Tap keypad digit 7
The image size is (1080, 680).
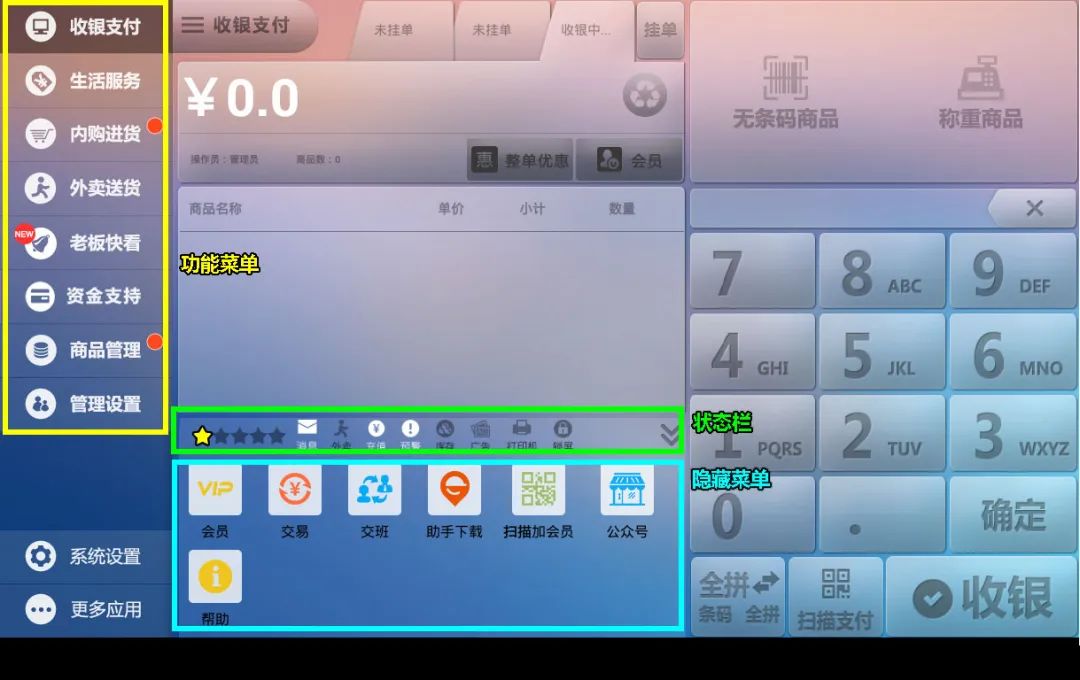click(x=753, y=271)
